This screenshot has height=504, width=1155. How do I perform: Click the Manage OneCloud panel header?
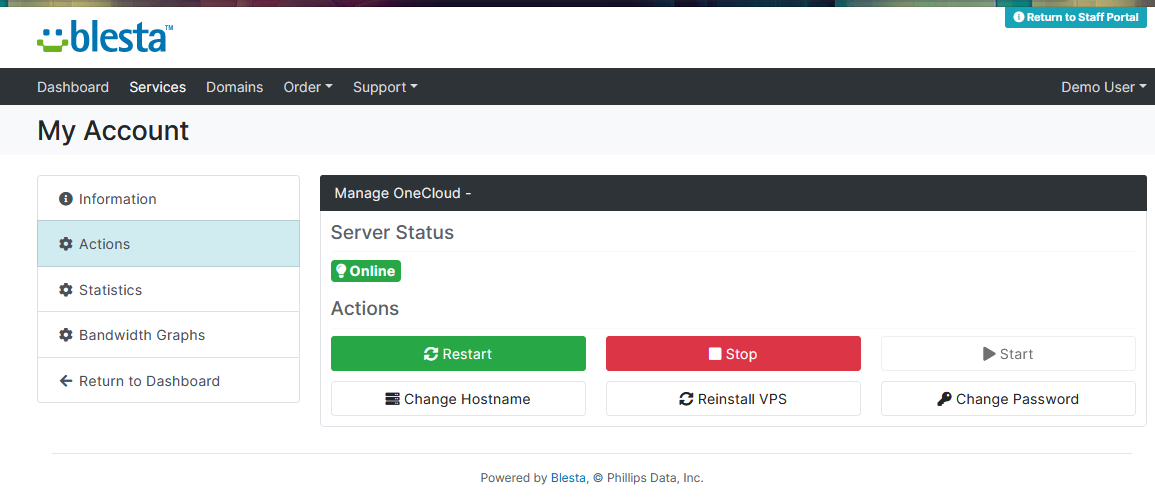pyautogui.click(x=734, y=193)
